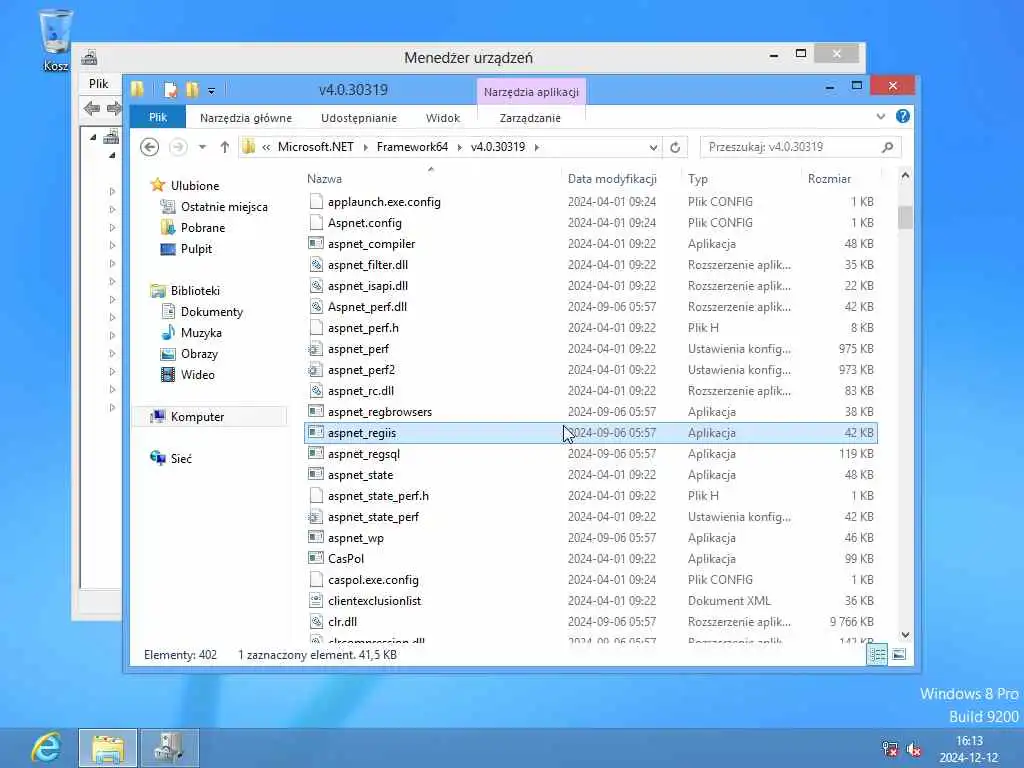Click the search magnifier icon

click(x=887, y=147)
